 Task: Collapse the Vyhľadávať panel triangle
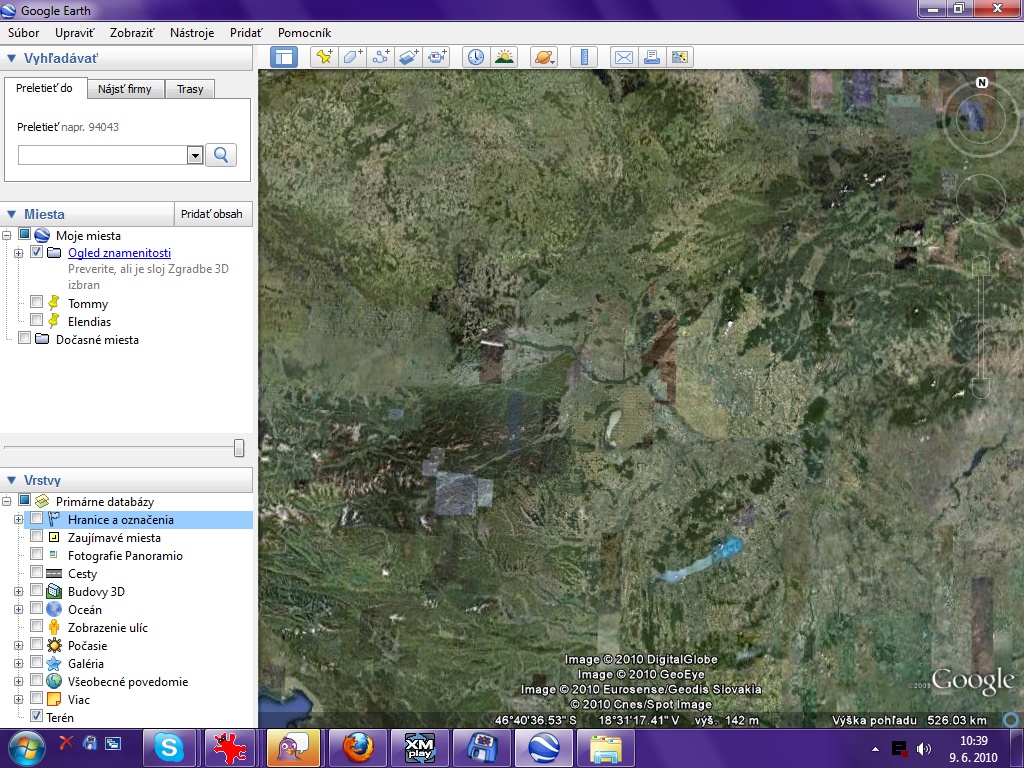click(11, 58)
